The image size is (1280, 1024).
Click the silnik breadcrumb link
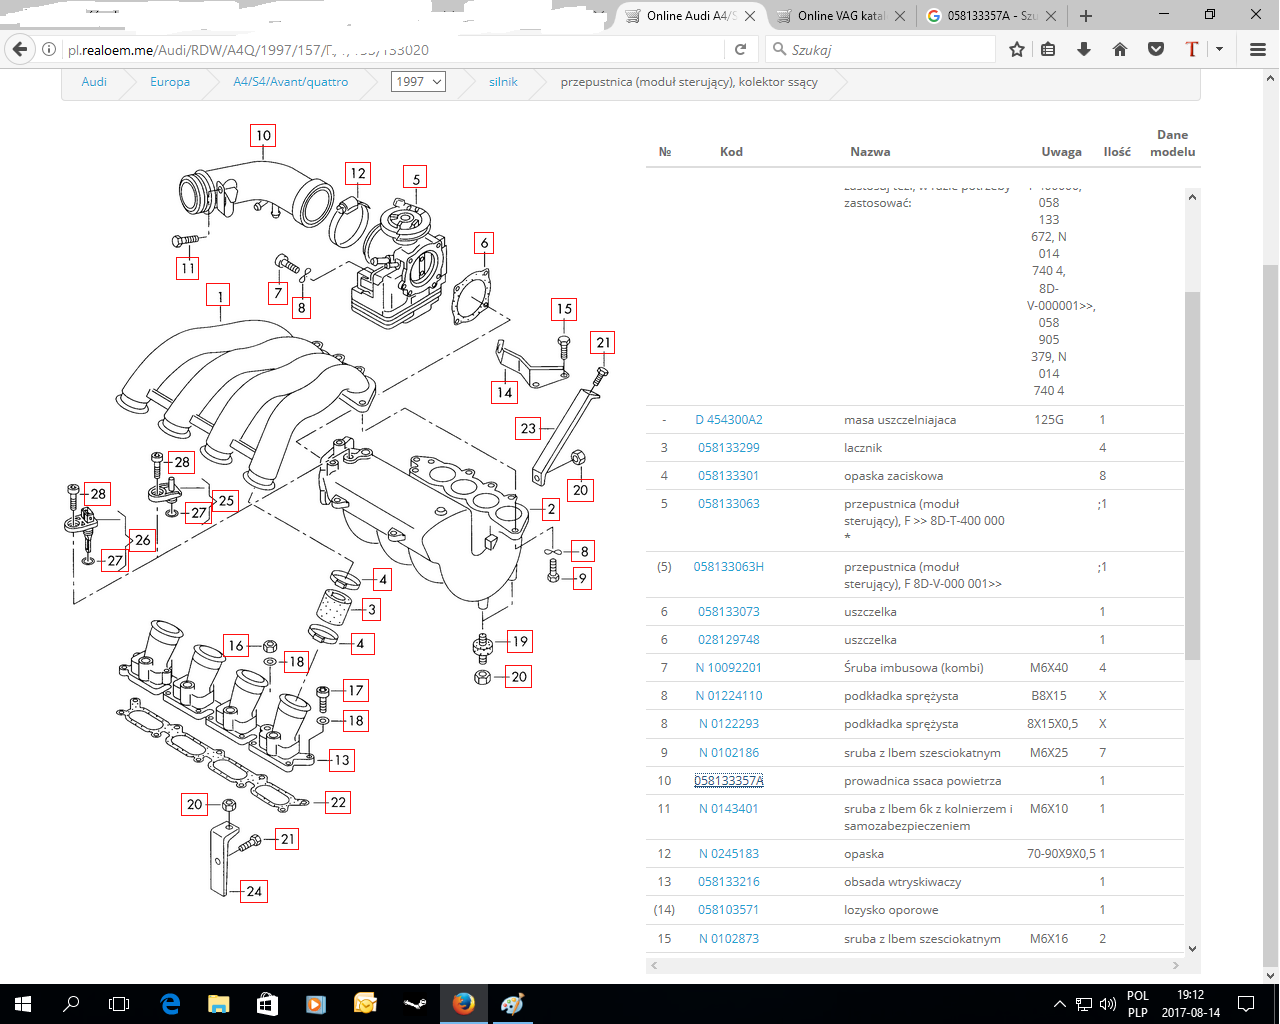tap(503, 82)
